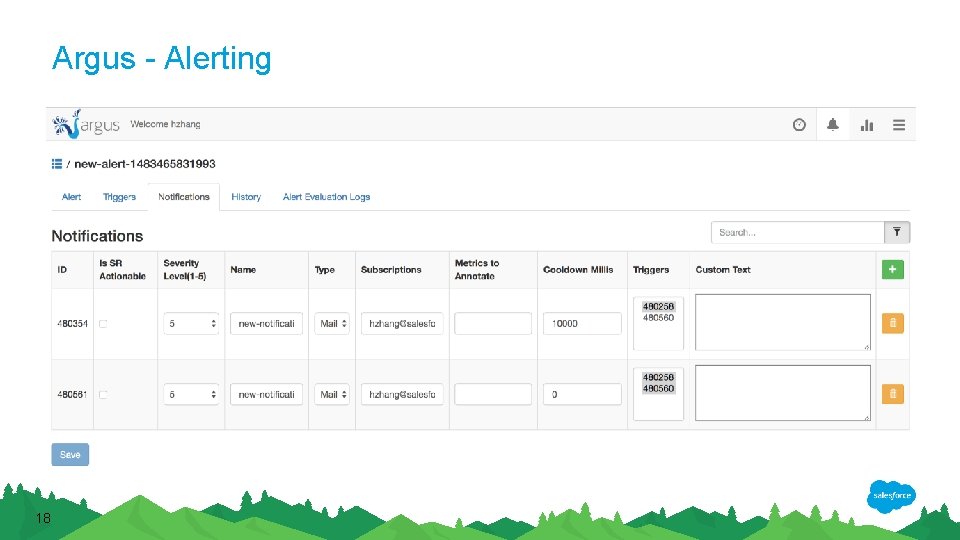This screenshot has width=960, height=540.
Task: Click the alerts list breadcrumb icon
Action: [x=57, y=163]
